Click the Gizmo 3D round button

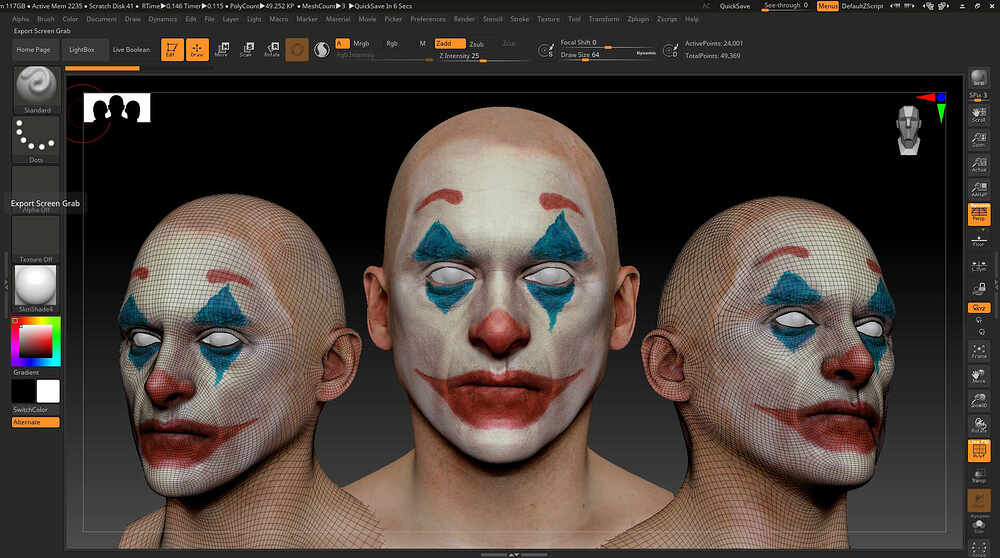click(297, 50)
